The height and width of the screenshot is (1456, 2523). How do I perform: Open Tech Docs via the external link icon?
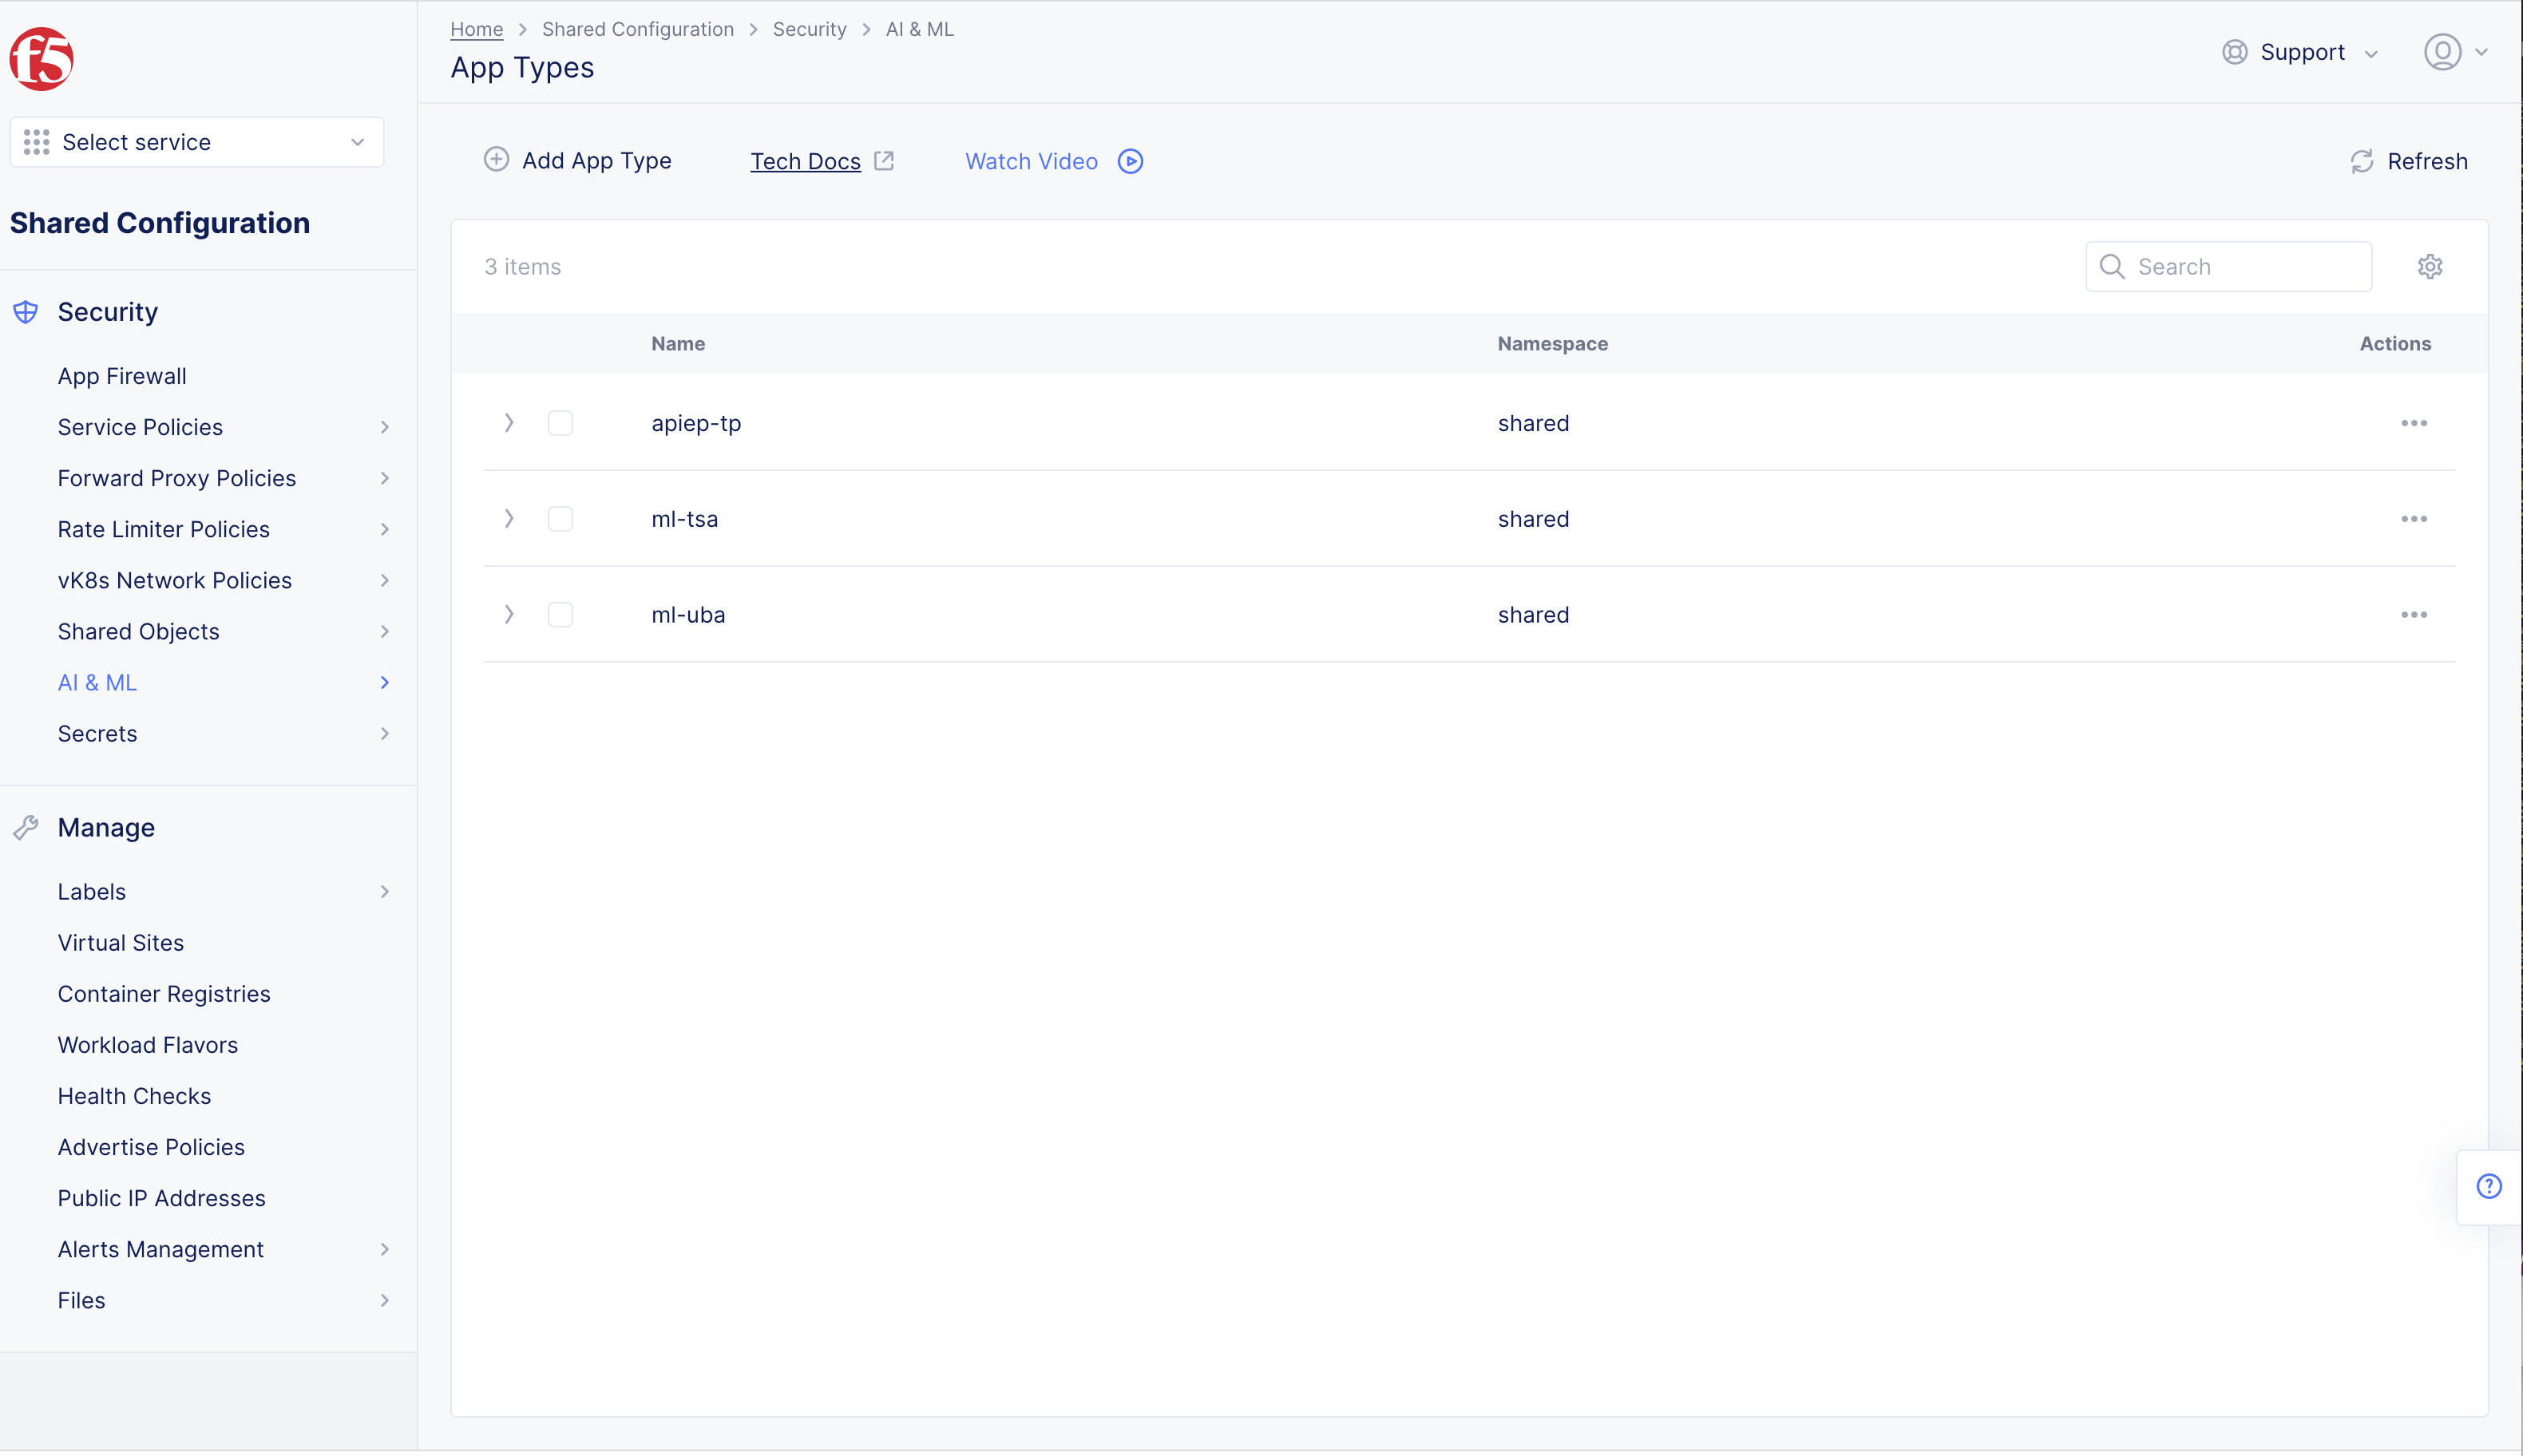coord(884,160)
